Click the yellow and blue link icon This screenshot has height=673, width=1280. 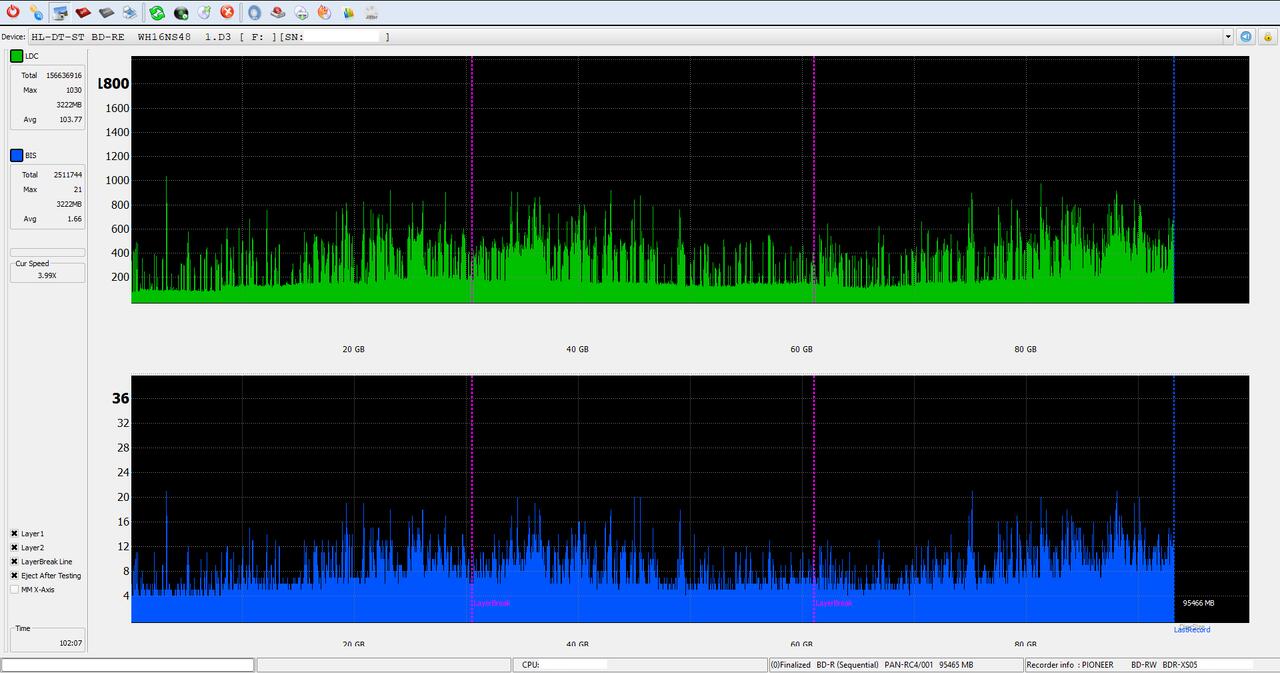point(36,13)
